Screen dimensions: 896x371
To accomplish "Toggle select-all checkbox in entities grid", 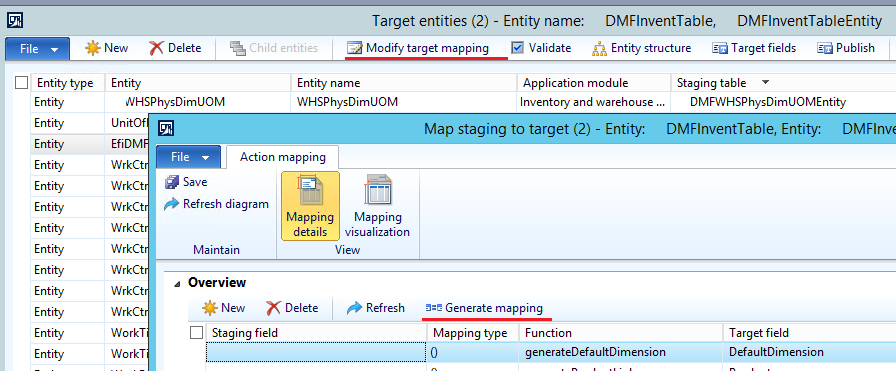I will 21,83.
